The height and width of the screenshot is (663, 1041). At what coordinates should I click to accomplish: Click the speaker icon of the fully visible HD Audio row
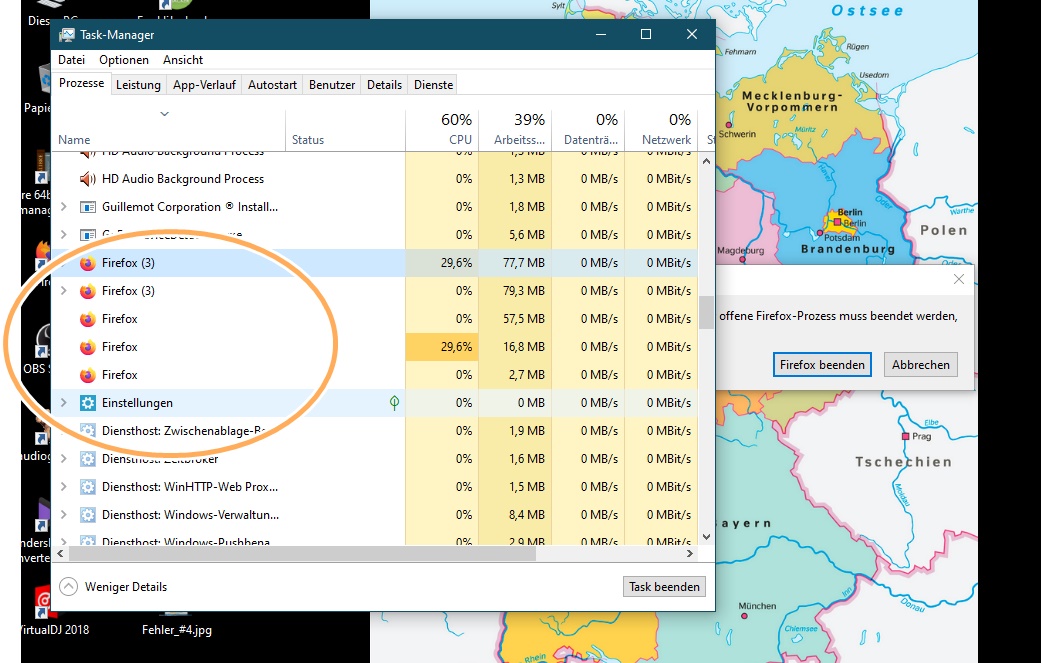point(88,179)
